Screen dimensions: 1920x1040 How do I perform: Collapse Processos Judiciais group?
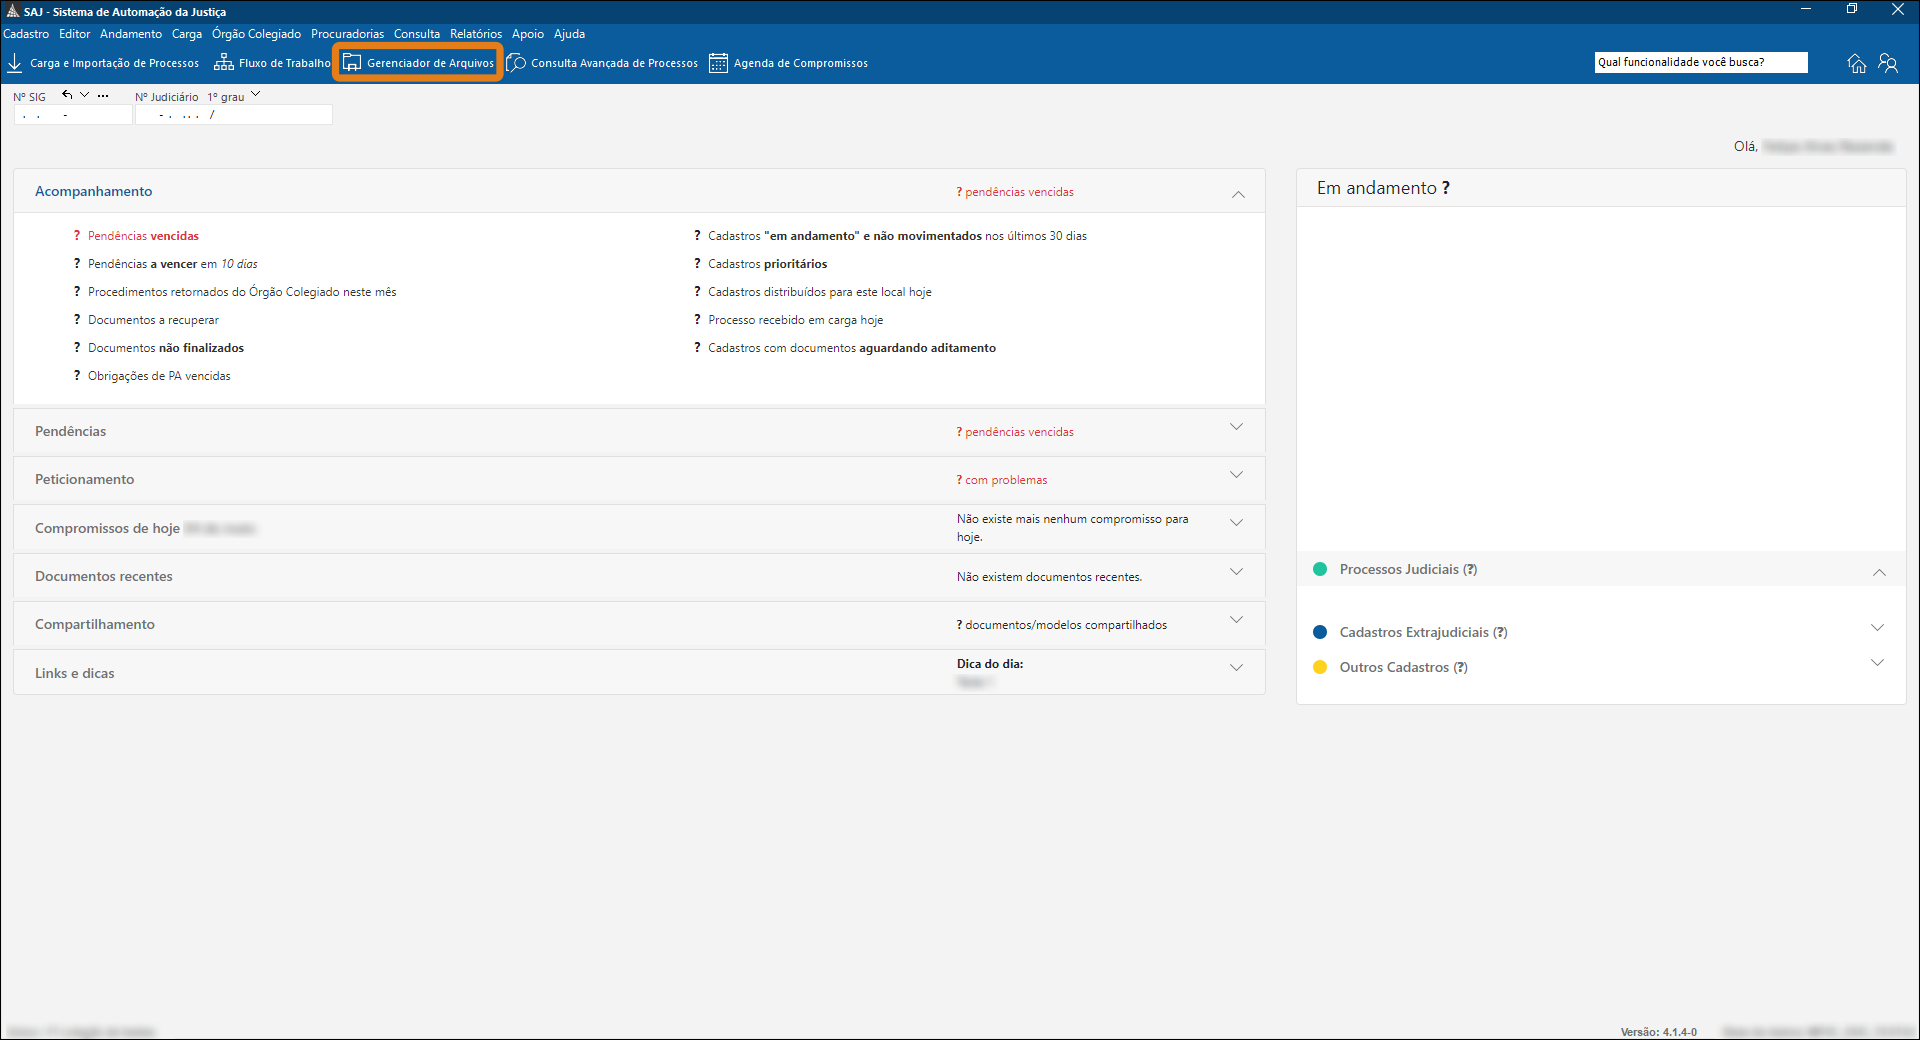[1879, 573]
